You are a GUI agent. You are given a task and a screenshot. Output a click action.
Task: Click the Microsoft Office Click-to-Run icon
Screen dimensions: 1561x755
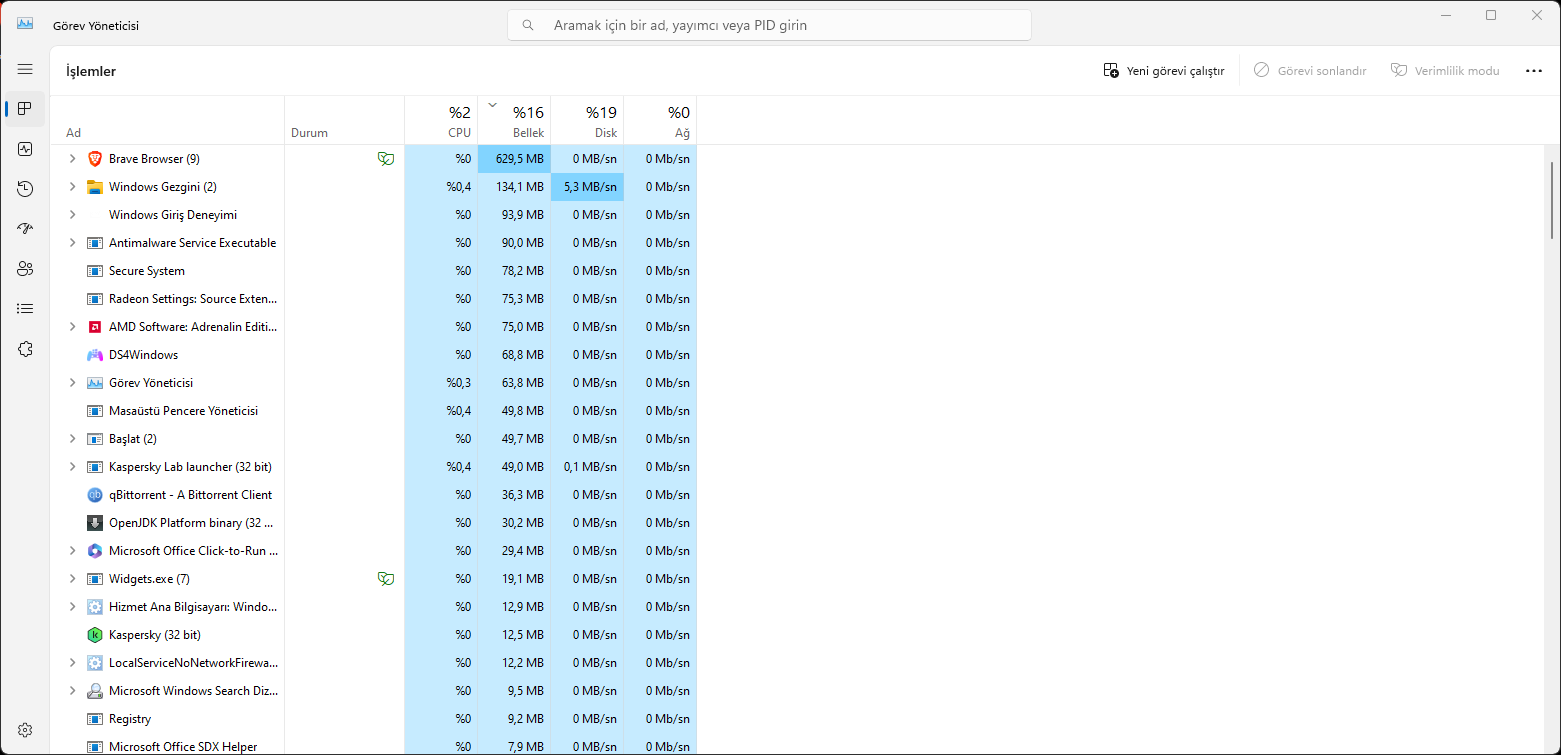click(95, 550)
